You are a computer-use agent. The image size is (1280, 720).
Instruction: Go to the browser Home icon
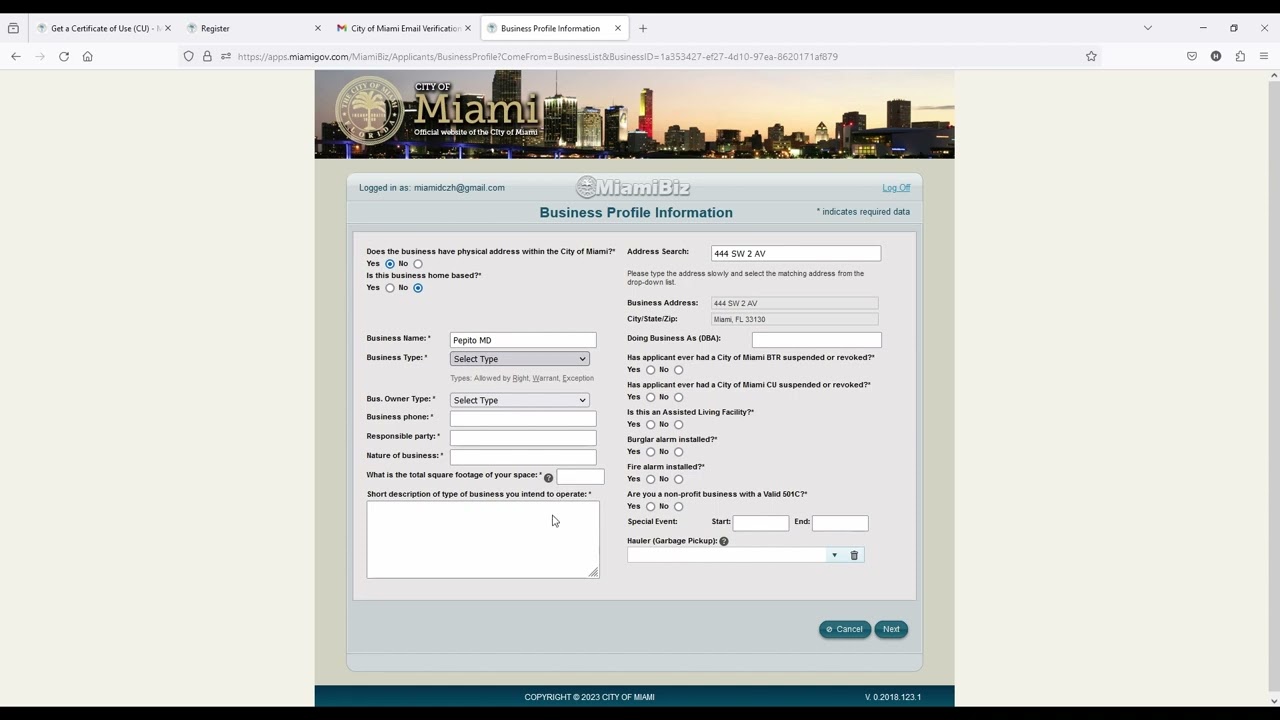pos(88,56)
